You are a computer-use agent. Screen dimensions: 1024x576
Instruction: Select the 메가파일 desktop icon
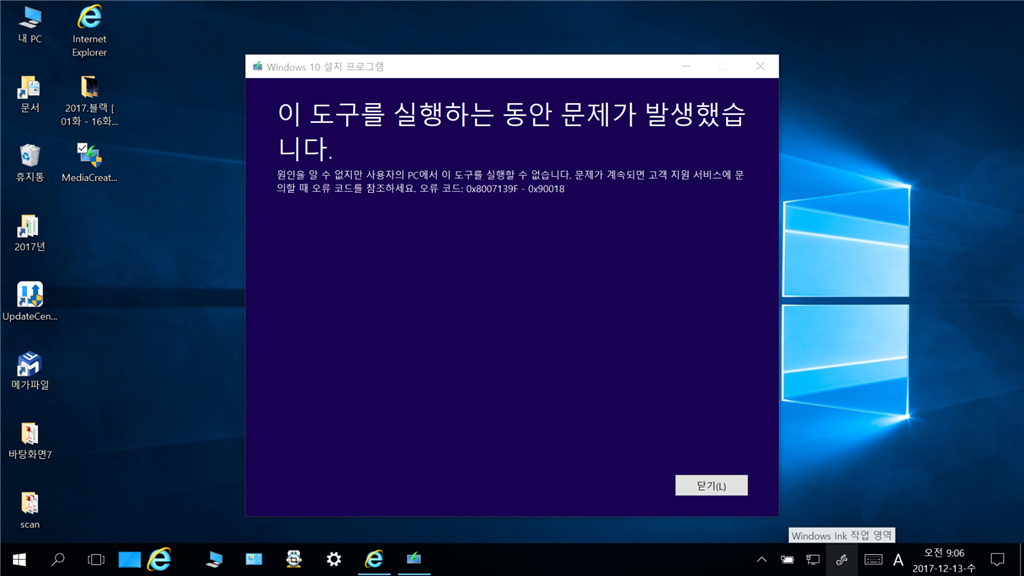coord(29,371)
